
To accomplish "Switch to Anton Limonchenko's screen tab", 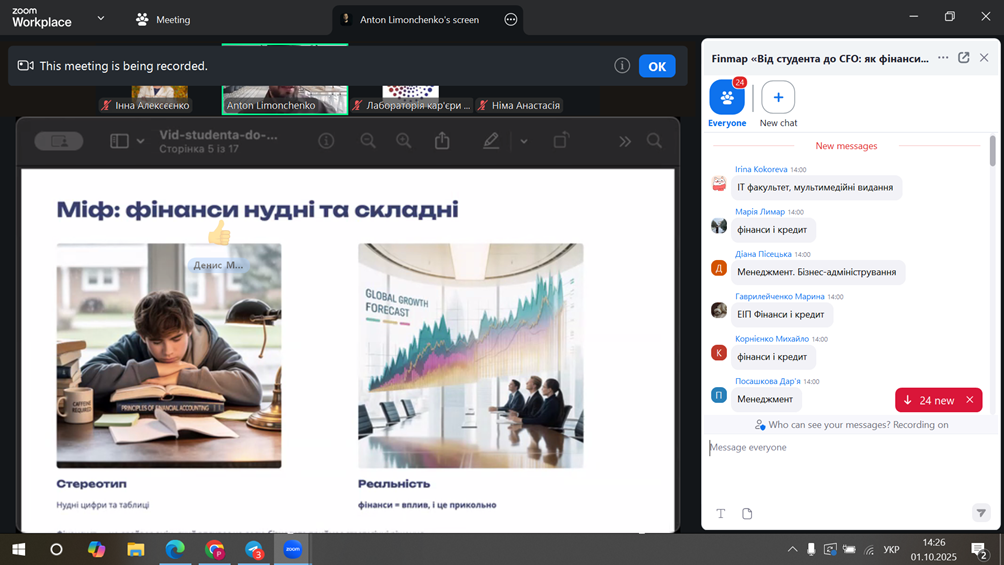I will [418, 19].
